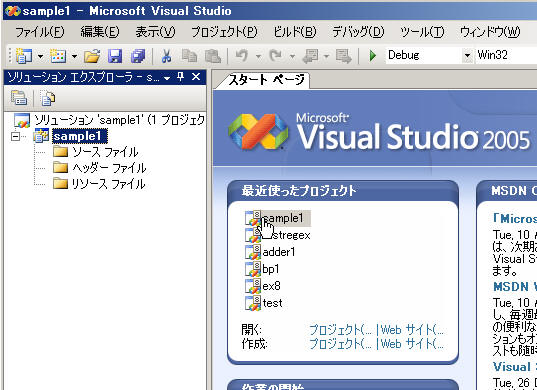The height and width of the screenshot is (390, 537).
Task: Open the Navigate Backward dropdown arrow
Action: coord(326,56)
